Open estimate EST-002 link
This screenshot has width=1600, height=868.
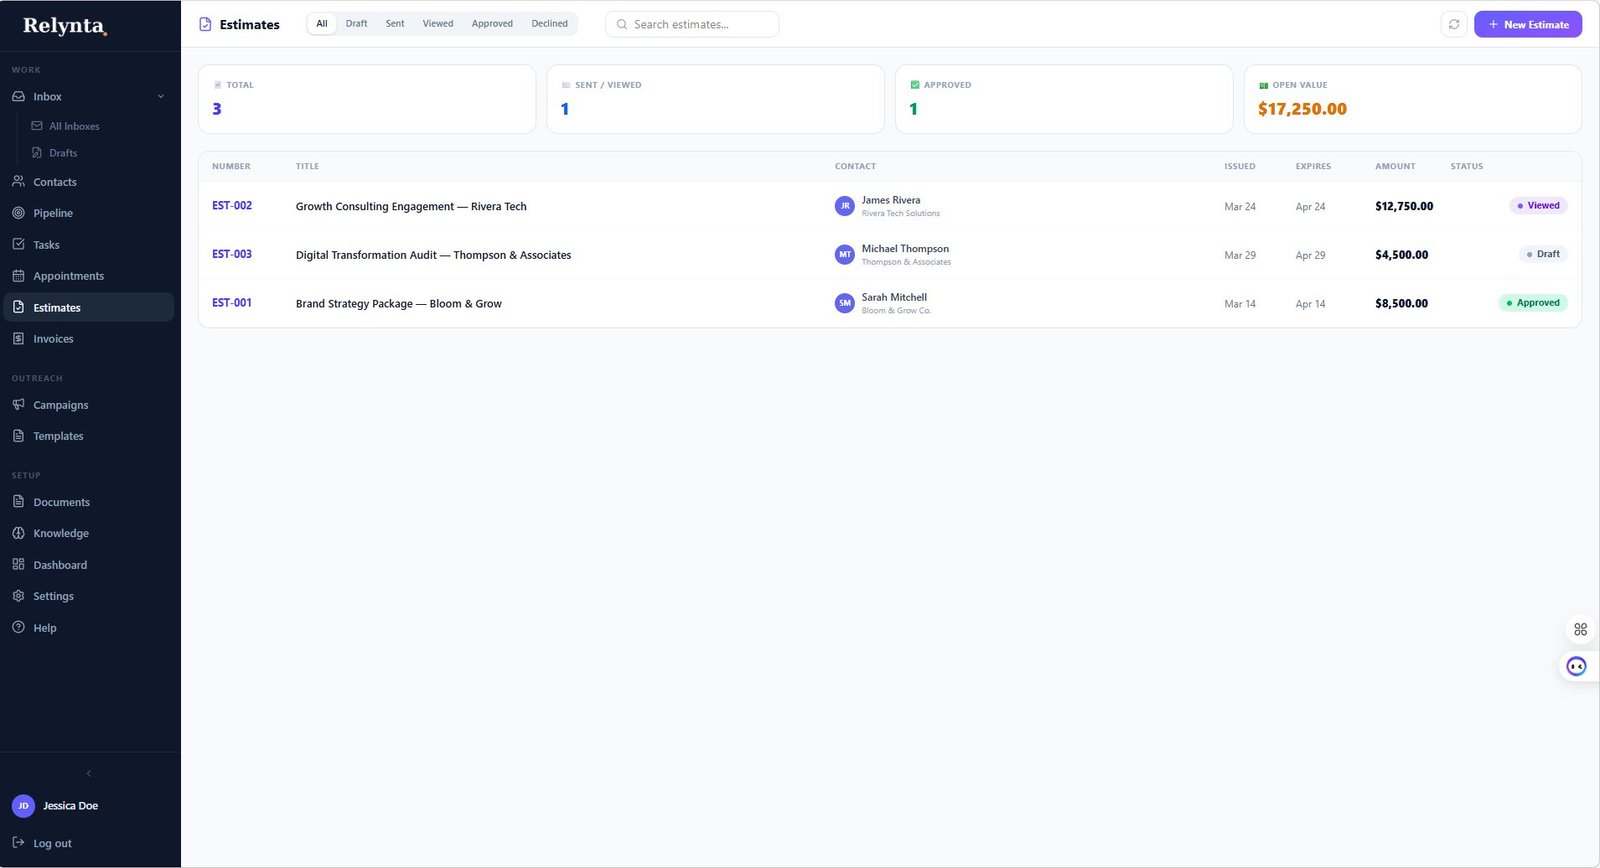pyautogui.click(x=232, y=206)
